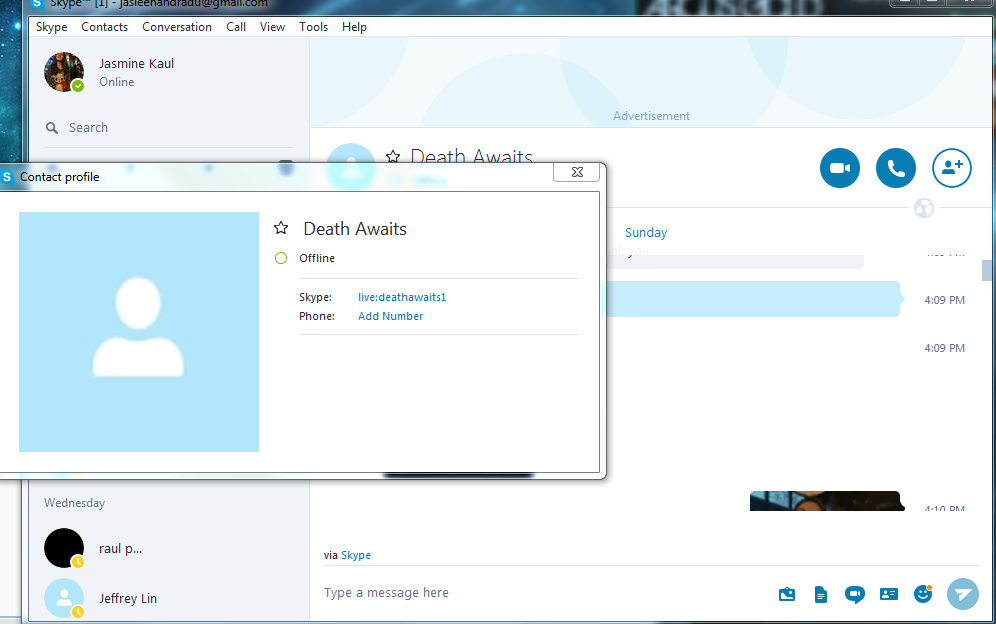
Task: Close the Contact profile dialog
Action: pos(577,172)
